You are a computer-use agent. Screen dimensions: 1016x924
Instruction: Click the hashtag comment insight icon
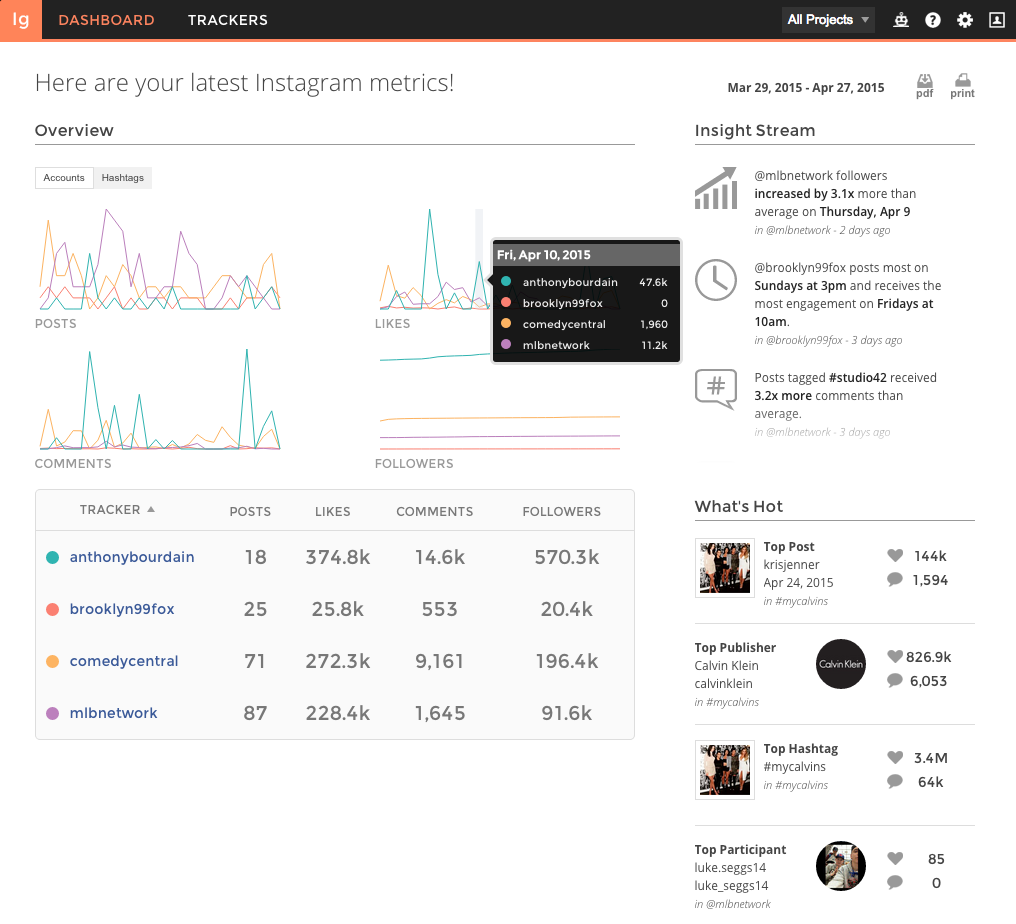[716, 388]
